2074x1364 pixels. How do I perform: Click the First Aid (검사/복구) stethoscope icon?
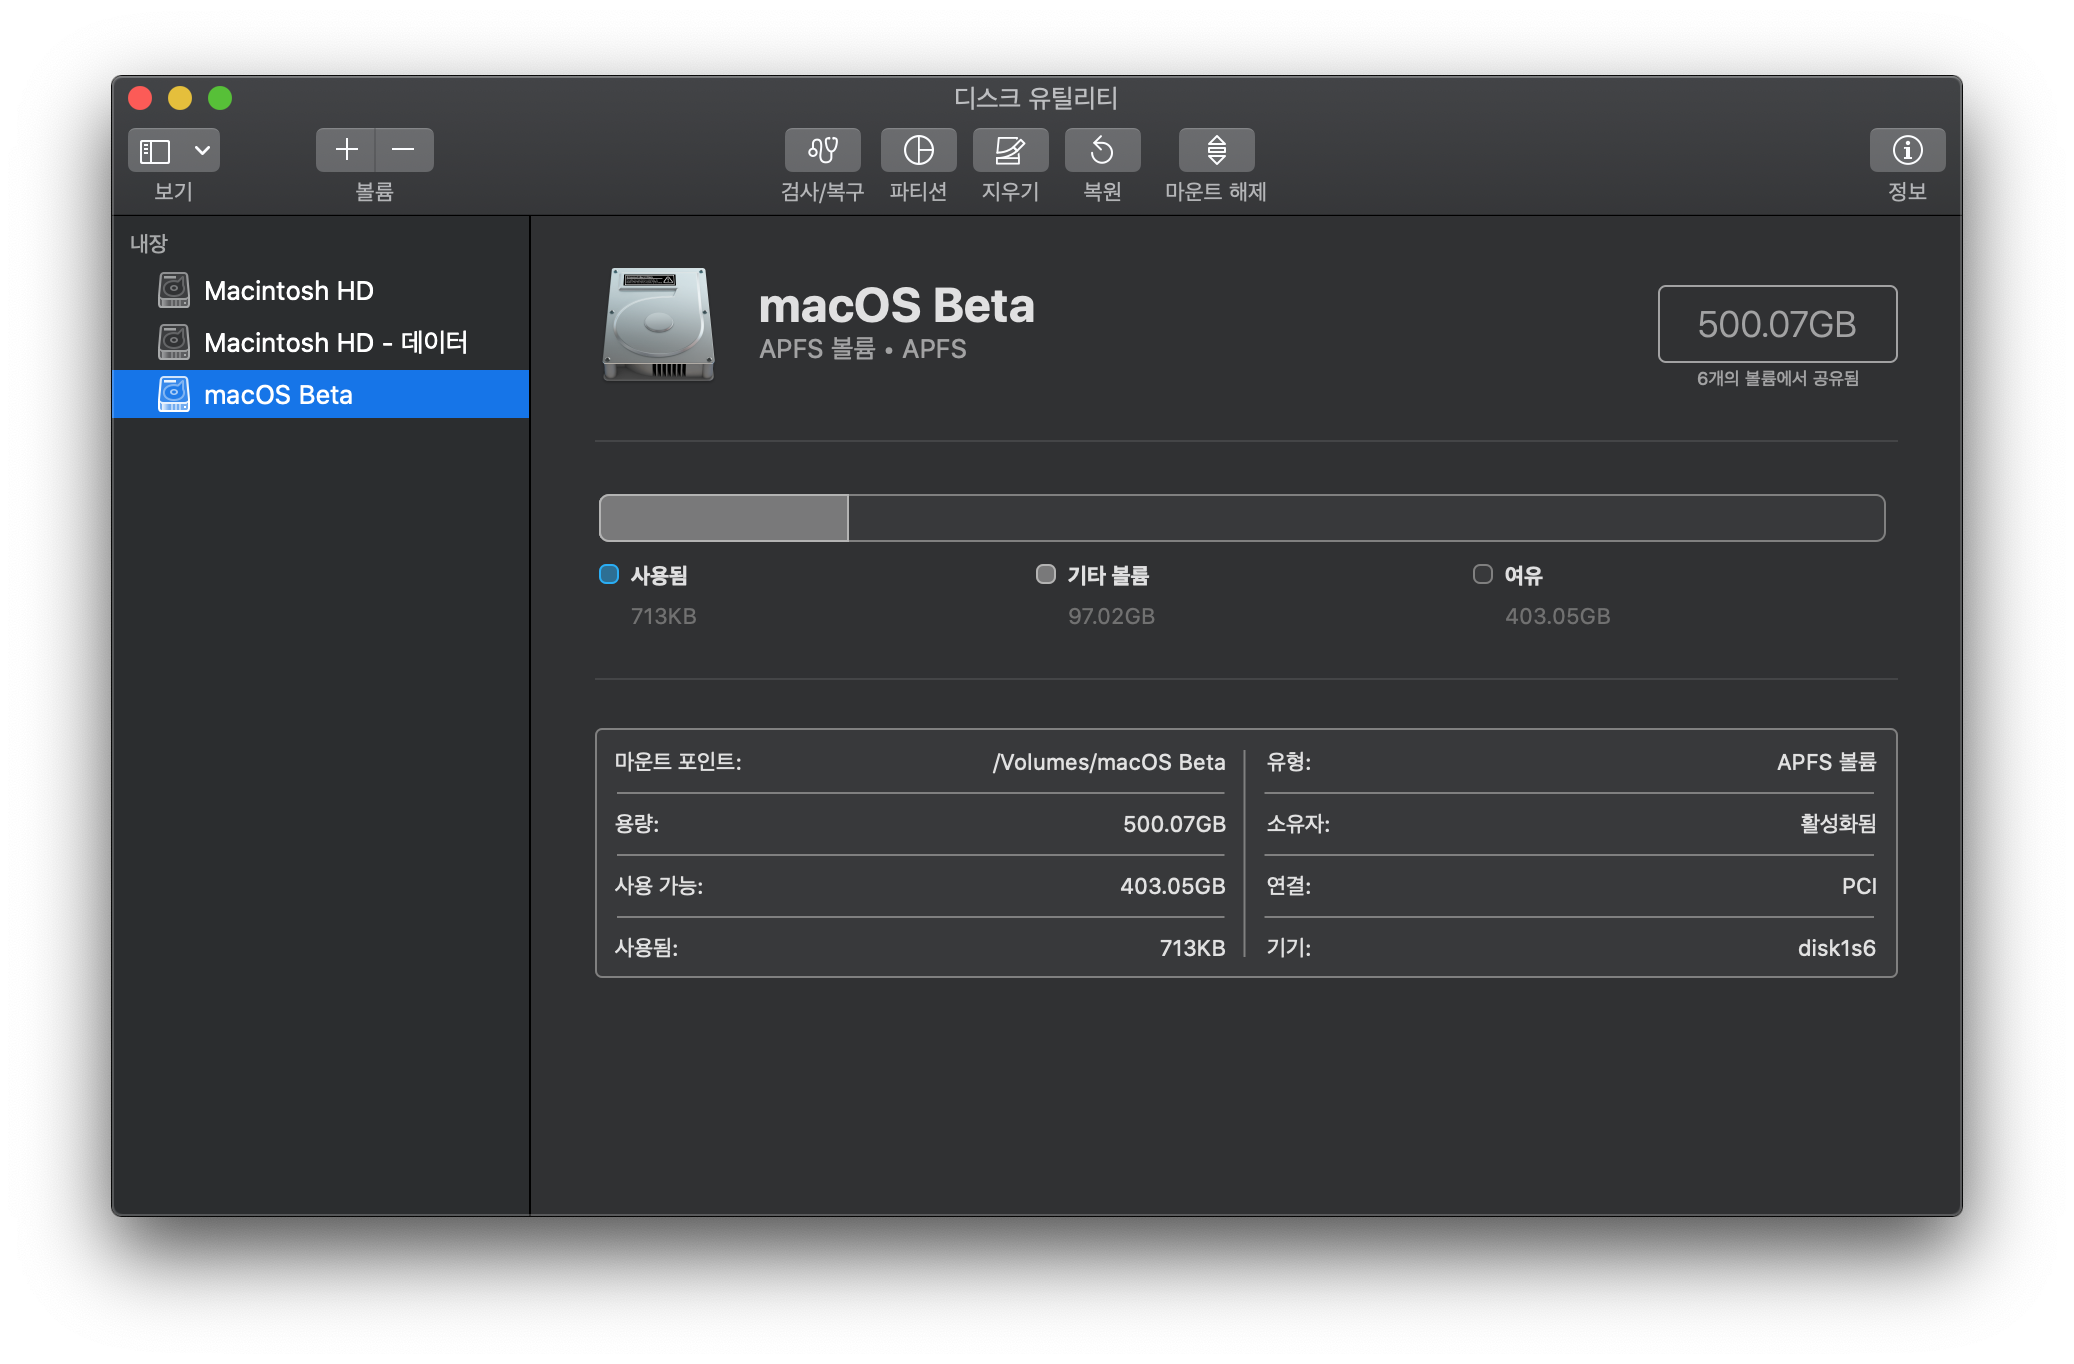pyautogui.click(x=822, y=150)
